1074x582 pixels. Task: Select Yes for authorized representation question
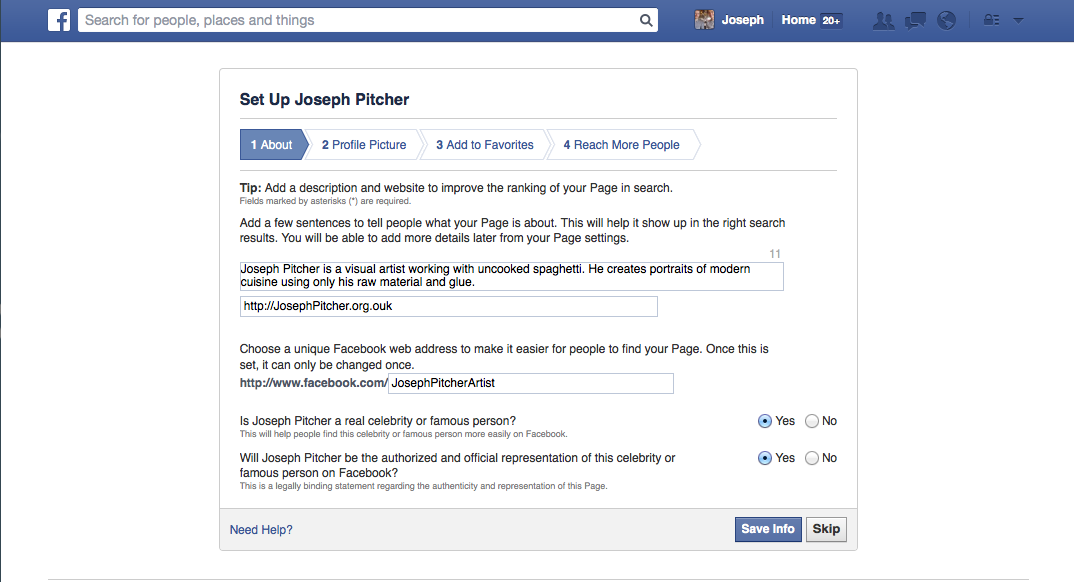tap(764, 458)
